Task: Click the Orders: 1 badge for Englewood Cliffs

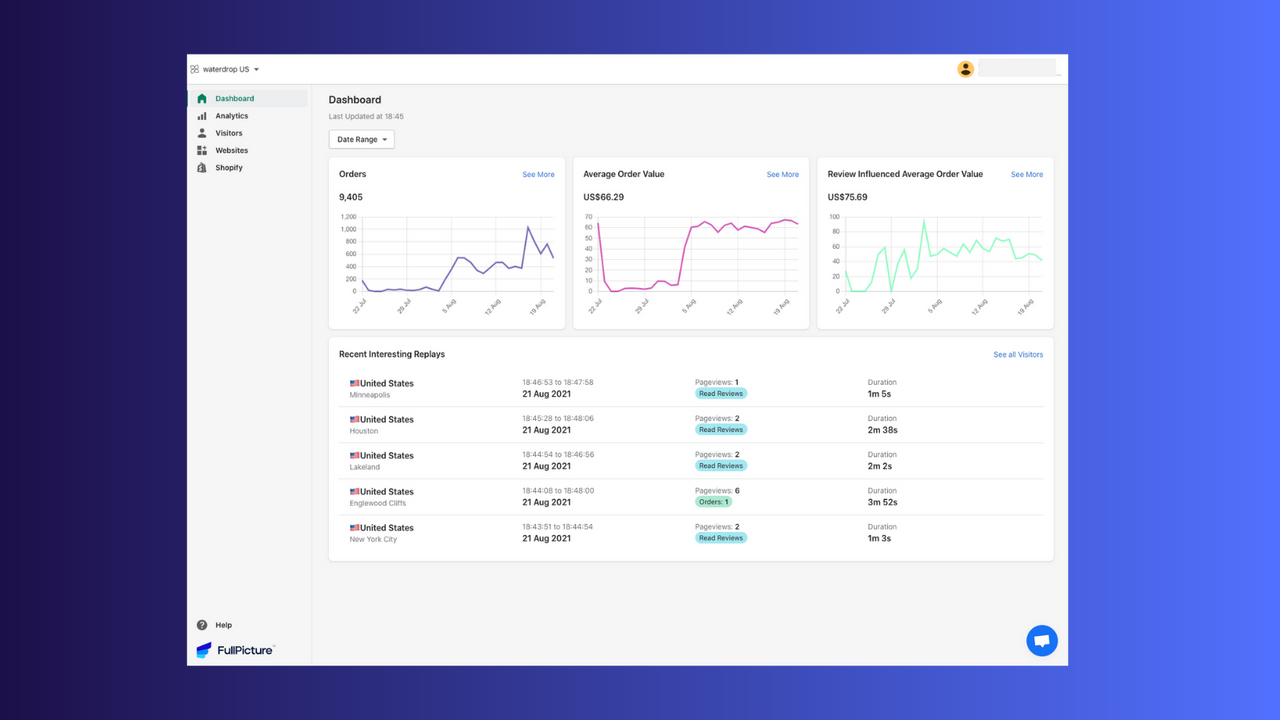Action: pos(713,501)
